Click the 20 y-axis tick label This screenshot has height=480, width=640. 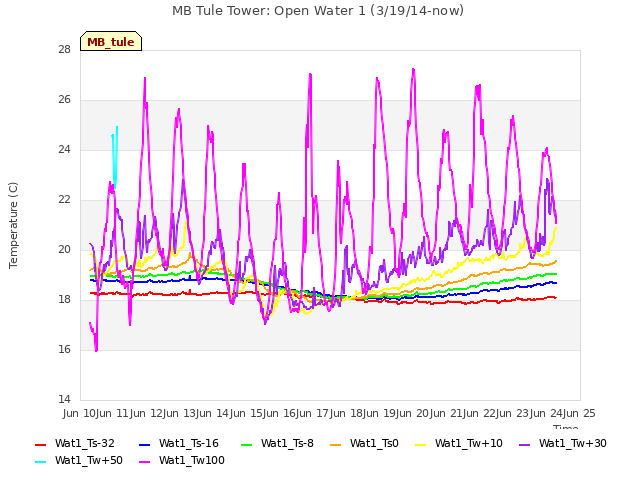click(x=64, y=249)
